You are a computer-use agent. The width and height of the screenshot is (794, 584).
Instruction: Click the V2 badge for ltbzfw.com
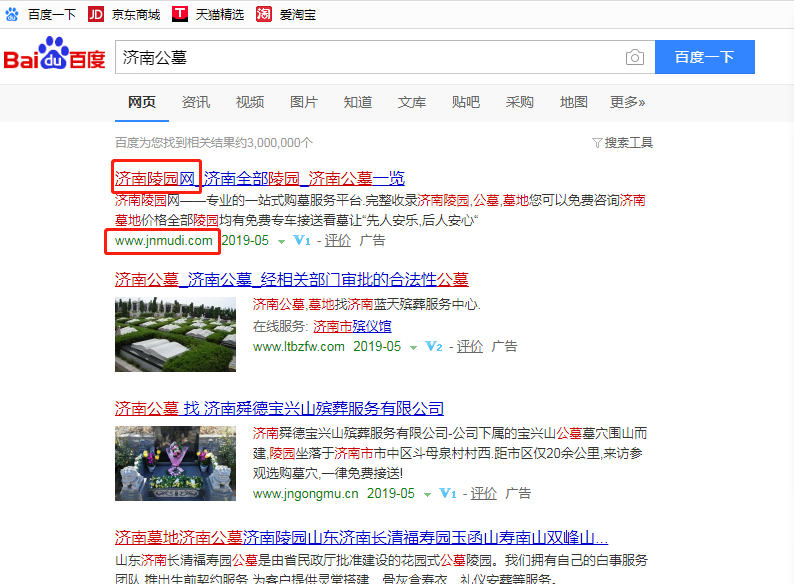point(434,346)
